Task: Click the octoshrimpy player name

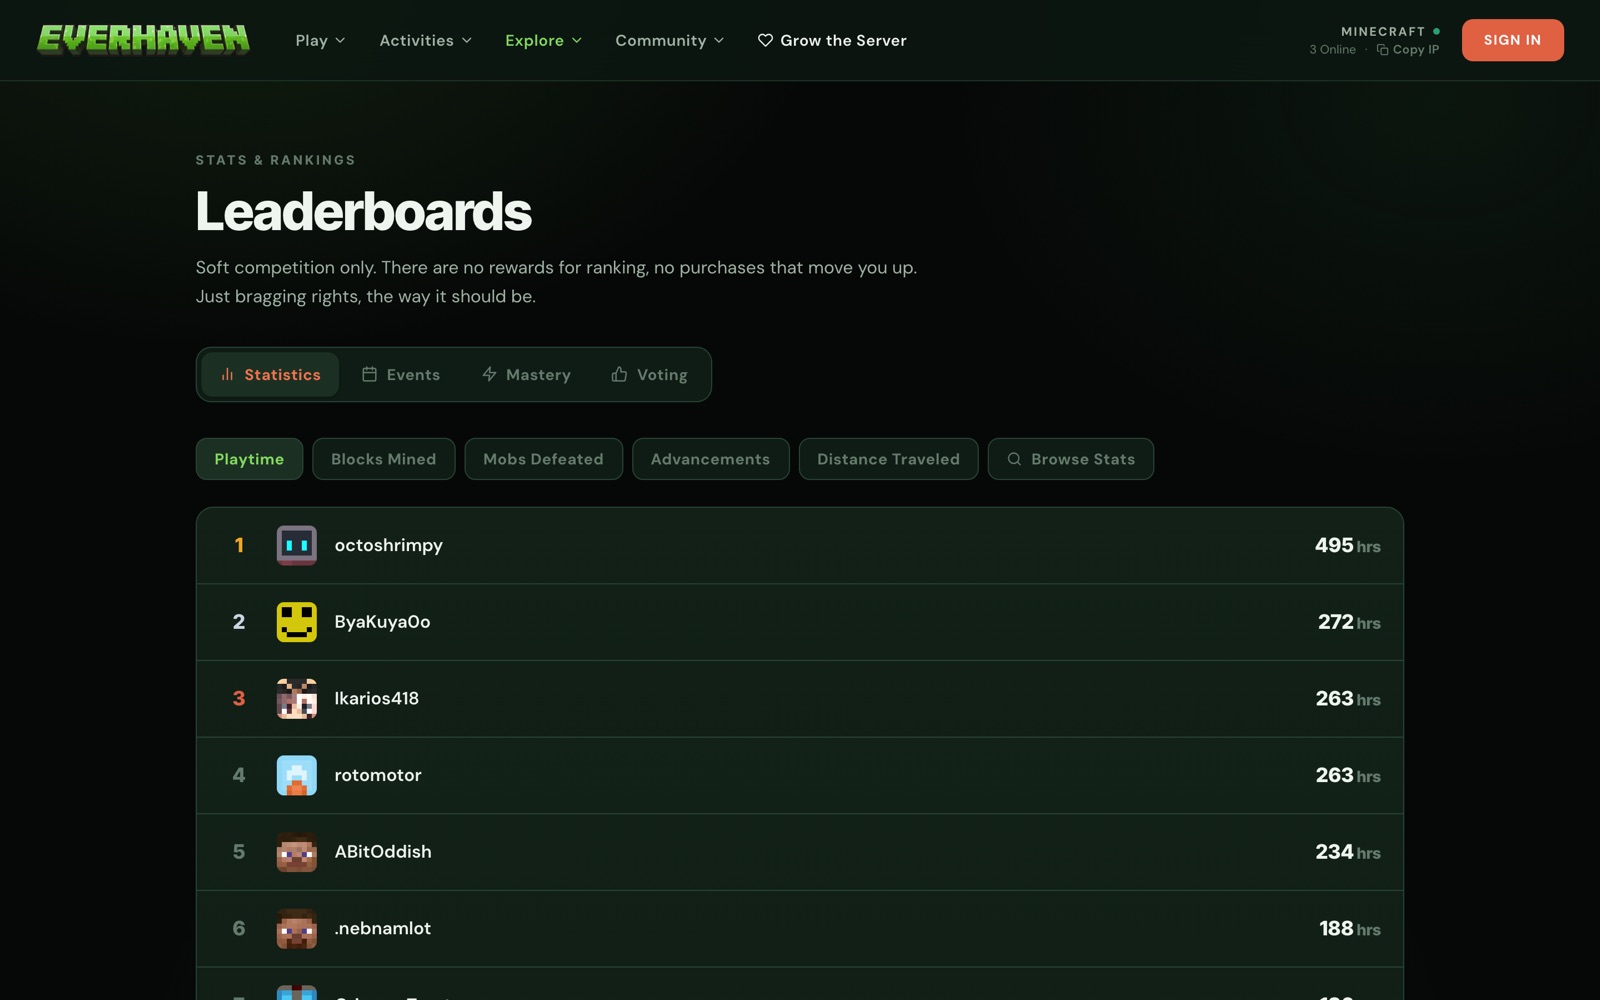Action: coord(389,545)
